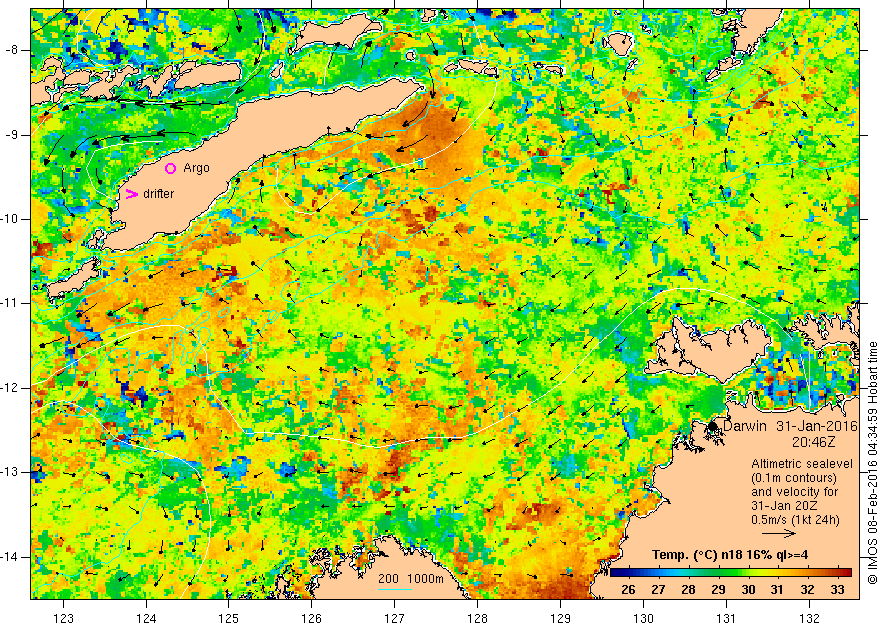Click the 'Altimetric sealevel' legend text

802,465
